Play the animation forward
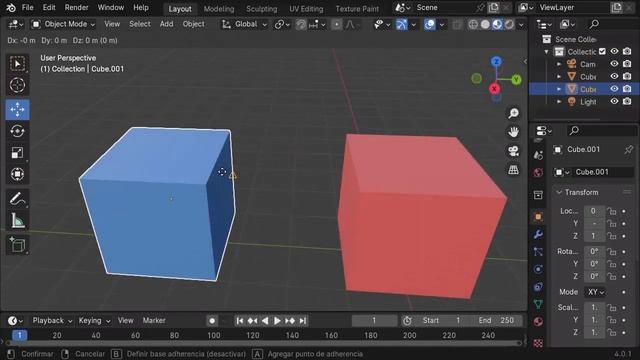 277,321
